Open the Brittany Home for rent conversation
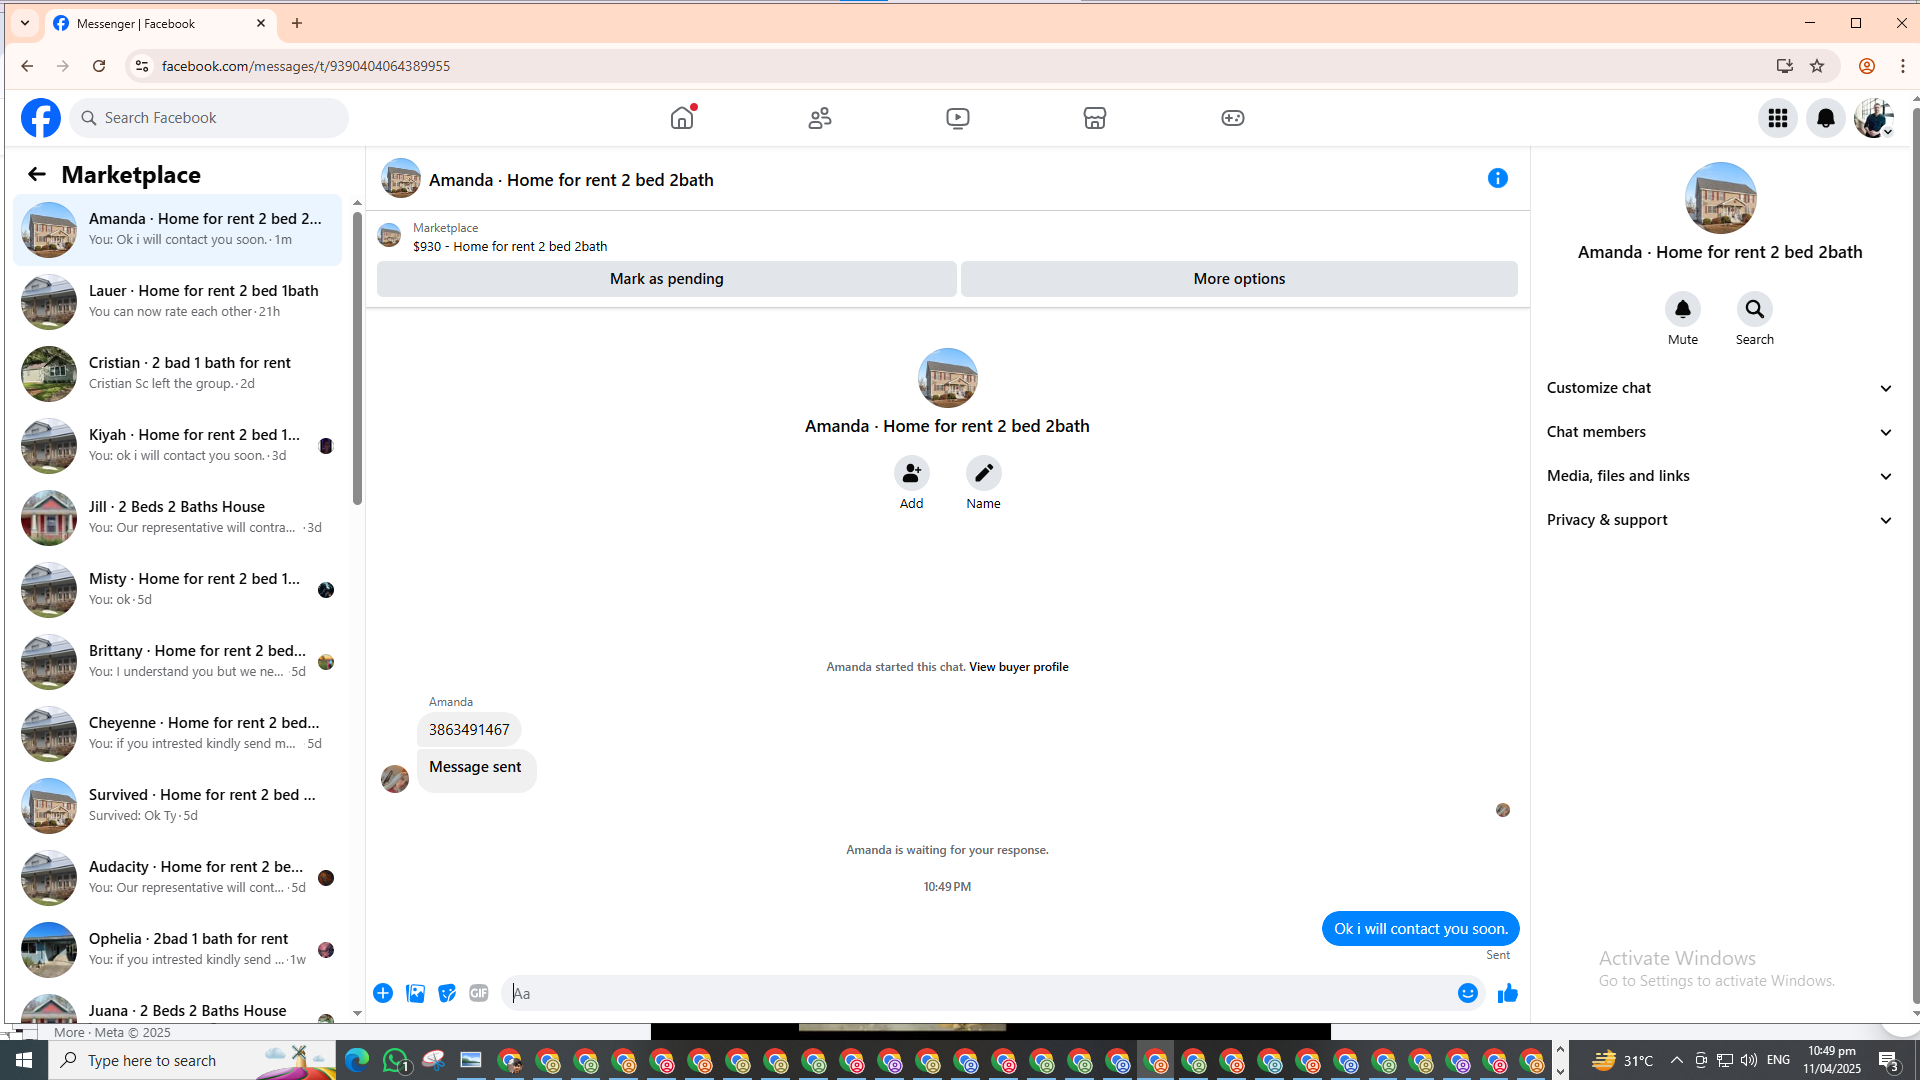Viewport: 1920px width, 1080px height. (177, 661)
